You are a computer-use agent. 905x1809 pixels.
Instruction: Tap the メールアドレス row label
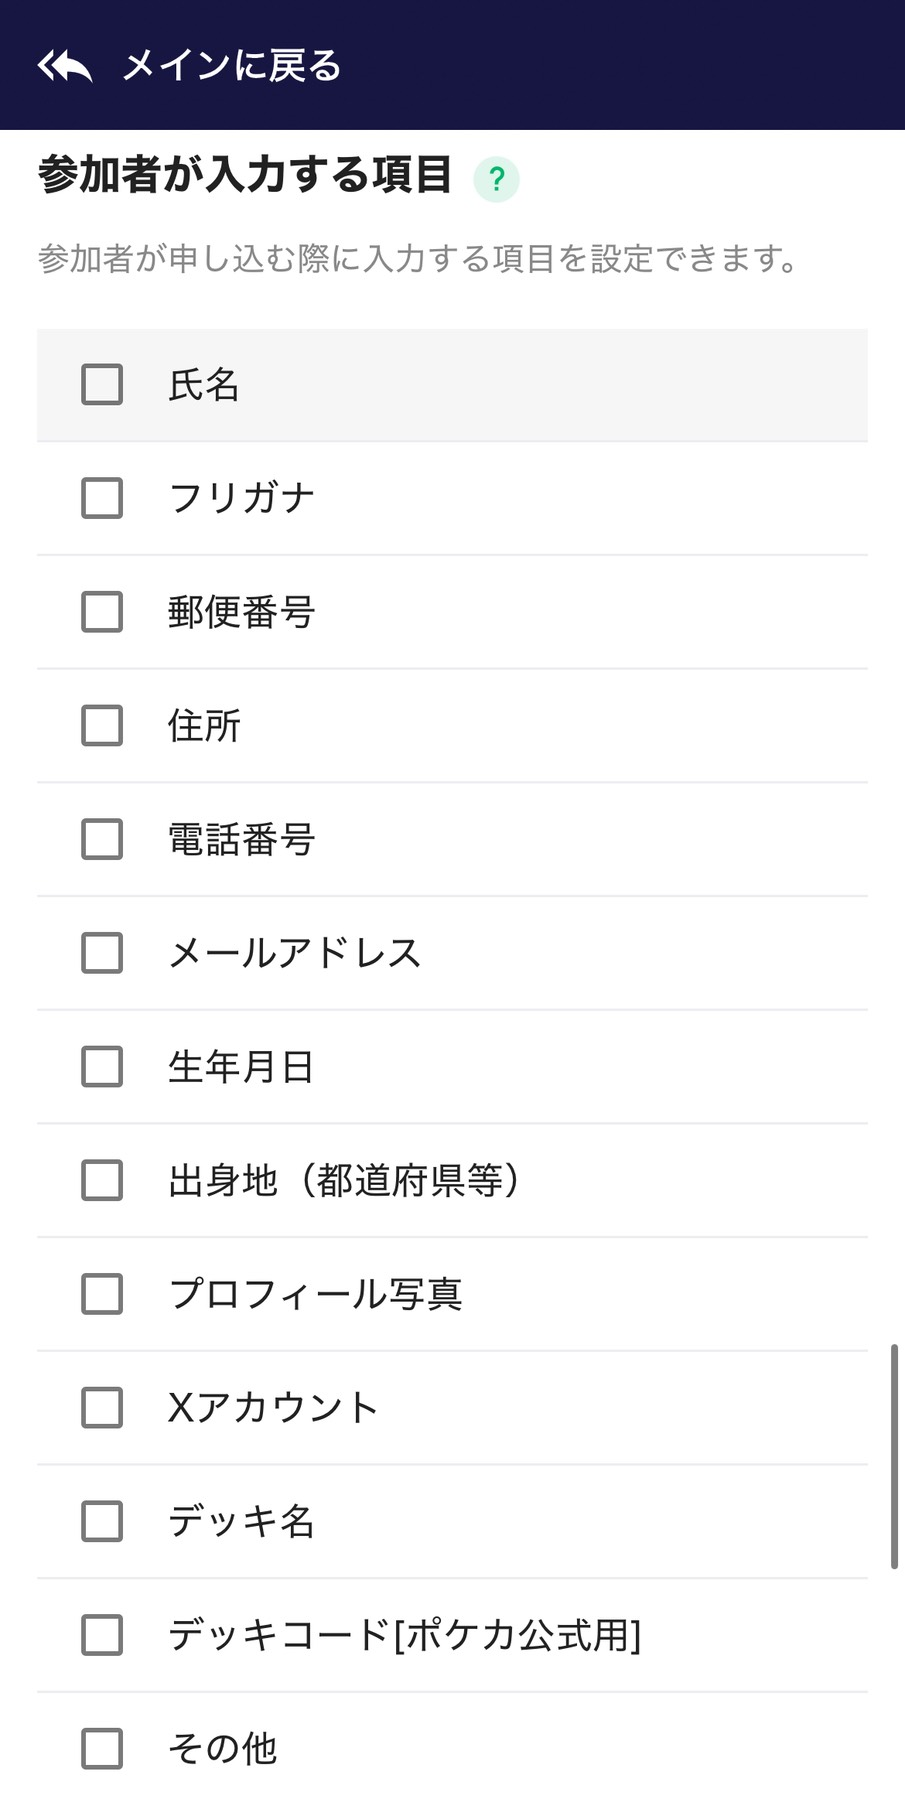[294, 953]
